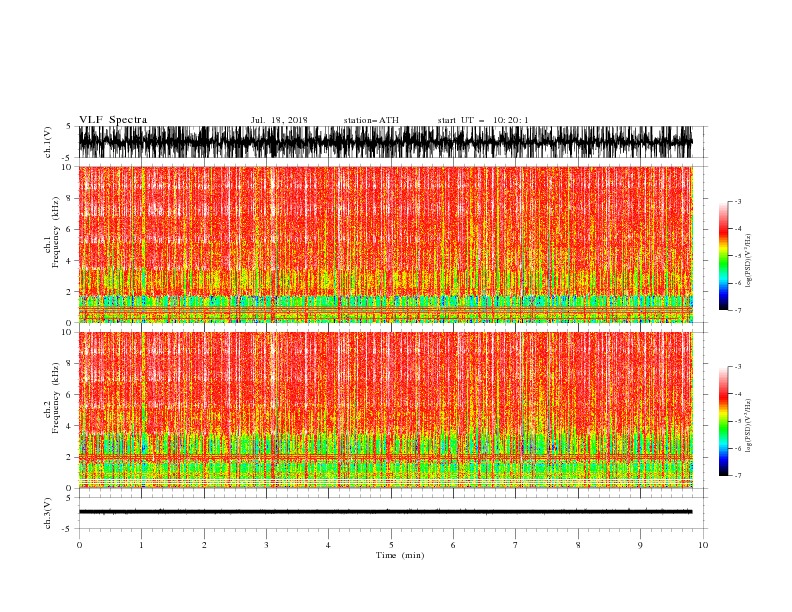
Task: Click time axis tick label '5' below plots
Action: click(391, 545)
